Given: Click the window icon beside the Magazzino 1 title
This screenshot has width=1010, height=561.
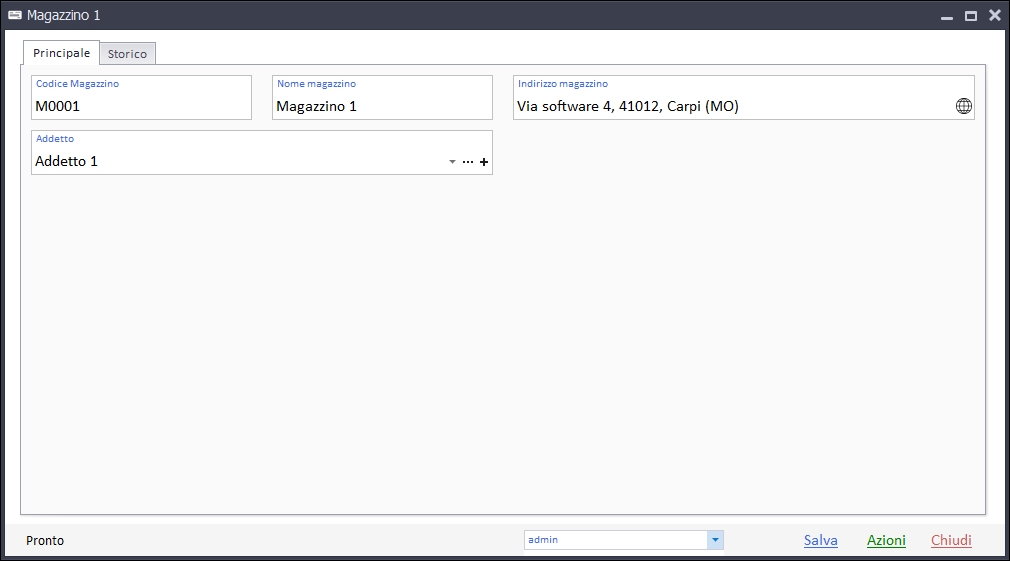Looking at the screenshot, I should [x=15, y=15].
